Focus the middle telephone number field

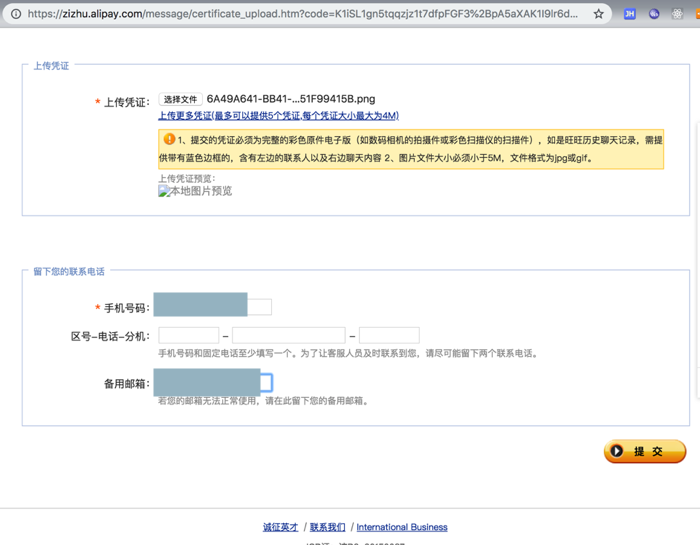click(x=289, y=335)
